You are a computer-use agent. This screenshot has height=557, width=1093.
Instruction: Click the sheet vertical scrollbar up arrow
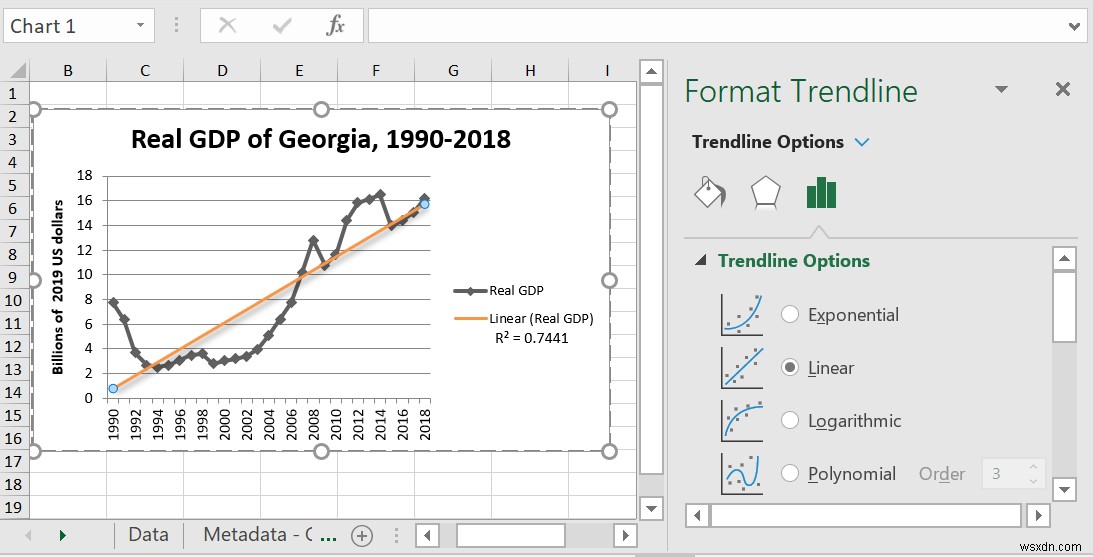(x=651, y=71)
